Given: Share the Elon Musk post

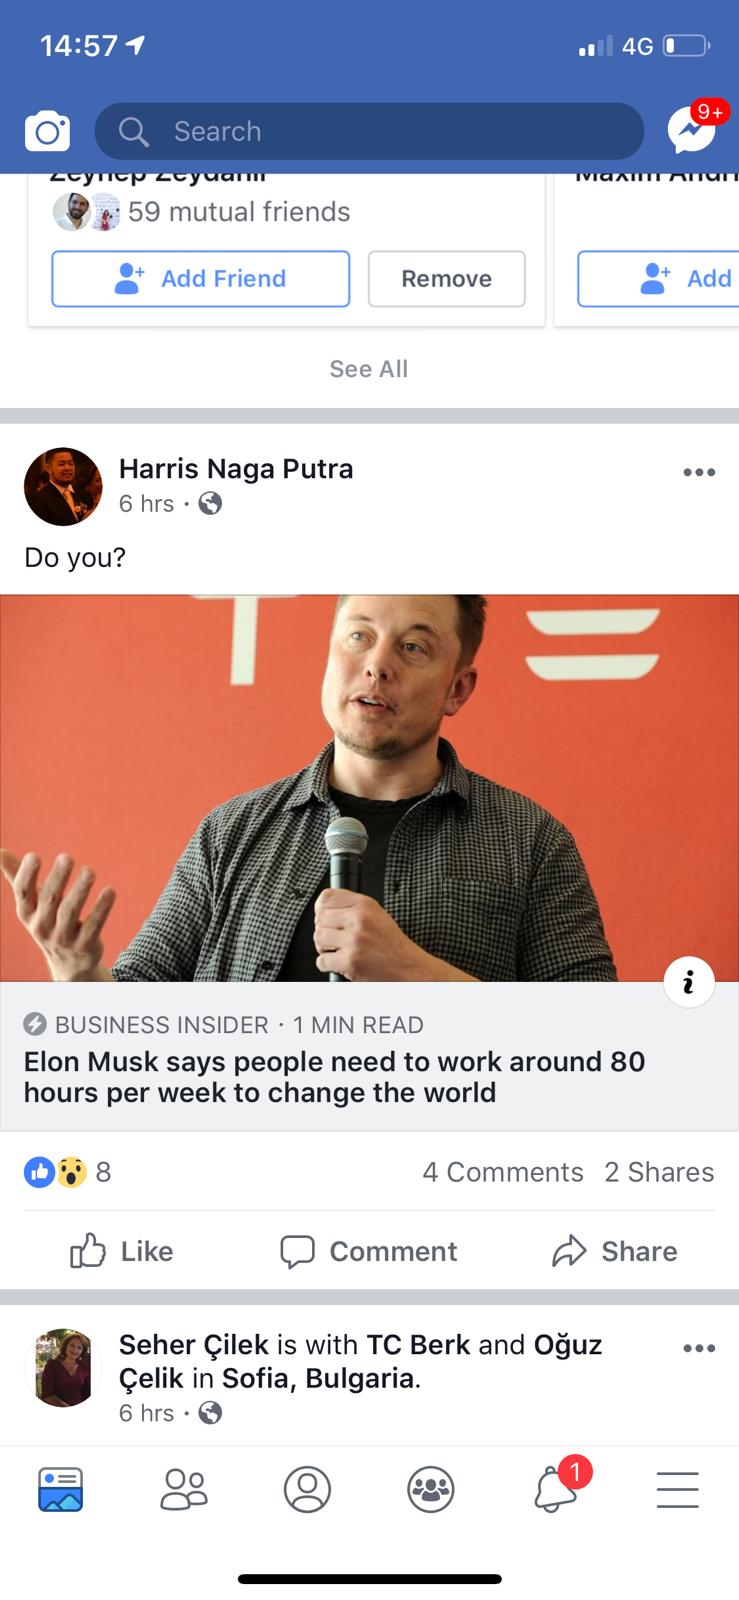Looking at the screenshot, I should (x=614, y=1251).
